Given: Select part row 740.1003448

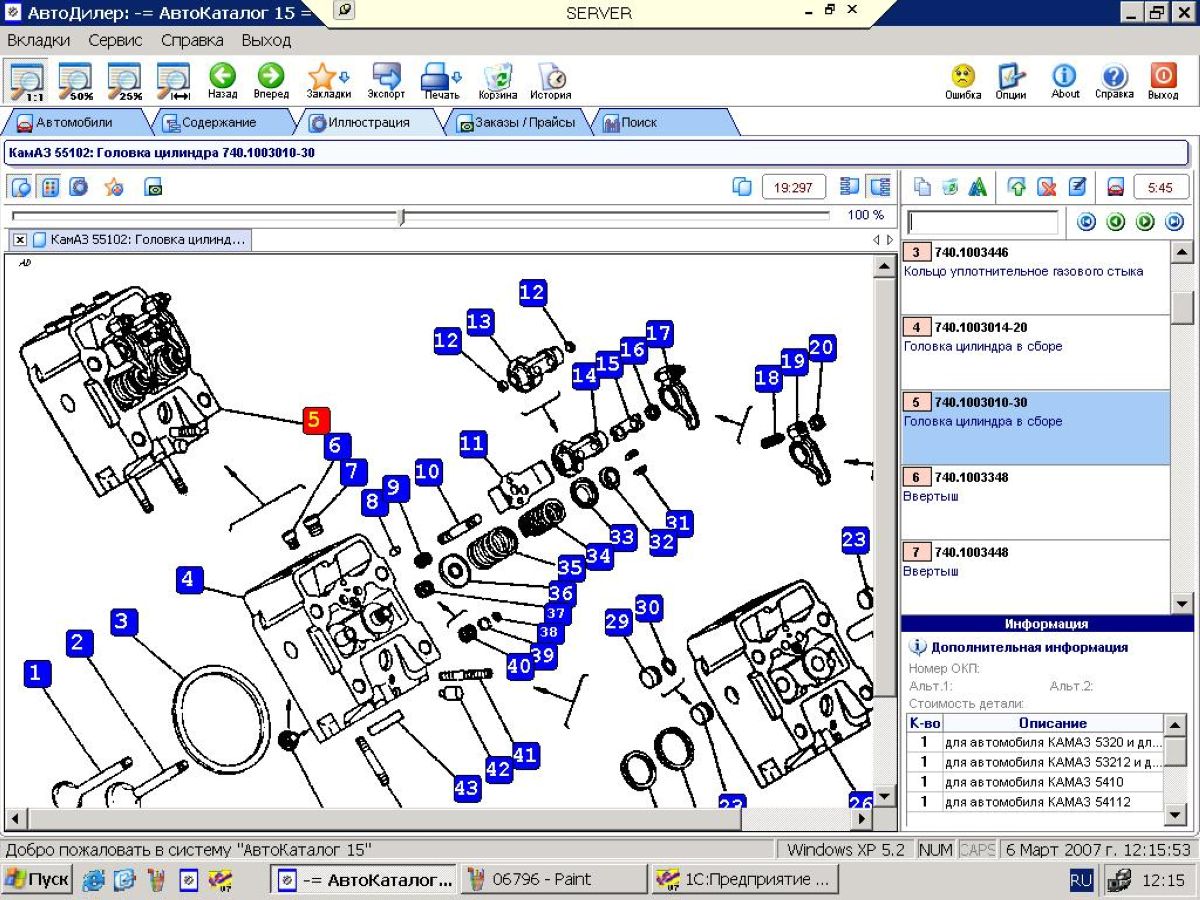Looking at the screenshot, I should point(1035,577).
